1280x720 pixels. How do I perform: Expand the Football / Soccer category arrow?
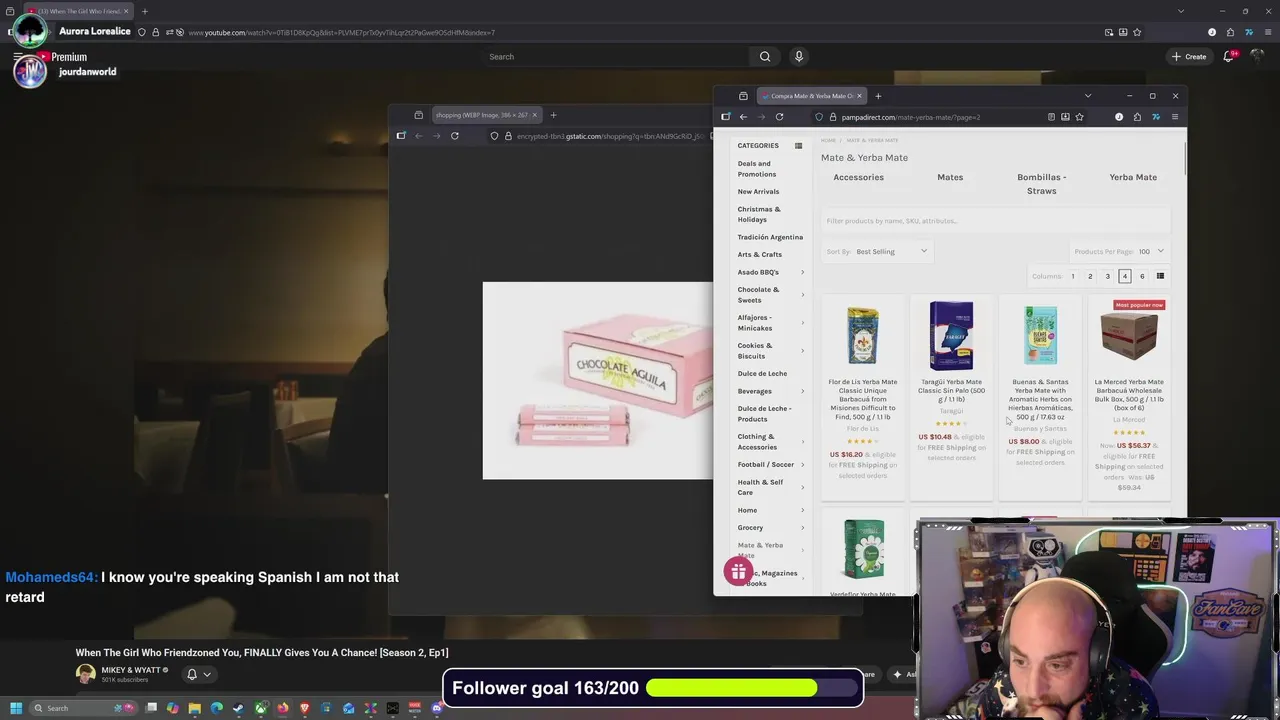pyautogui.click(x=802, y=464)
